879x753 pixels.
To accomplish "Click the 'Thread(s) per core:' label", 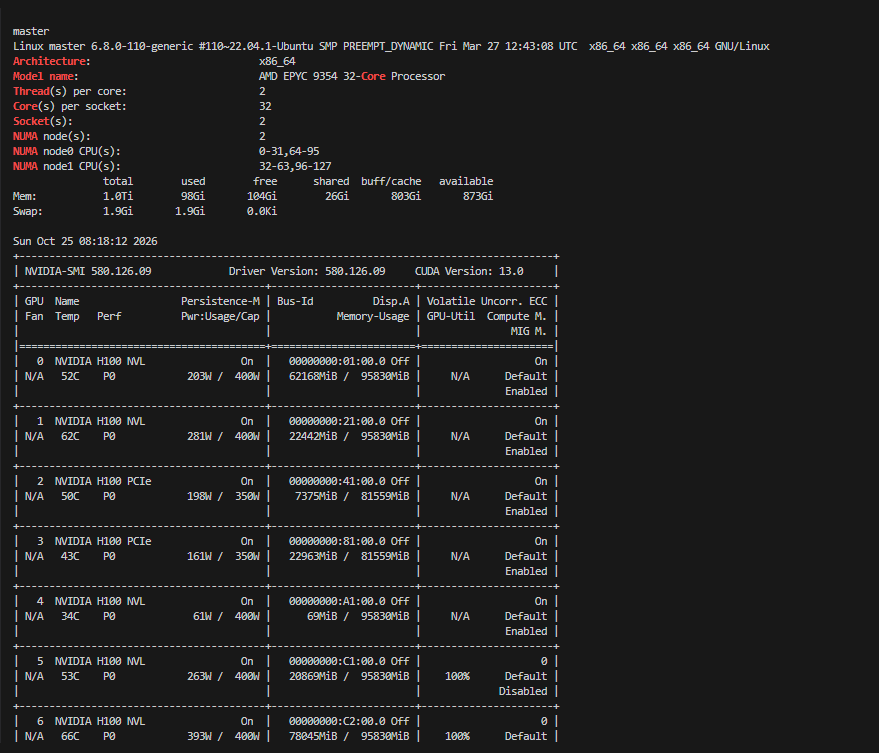I will coord(70,91).
